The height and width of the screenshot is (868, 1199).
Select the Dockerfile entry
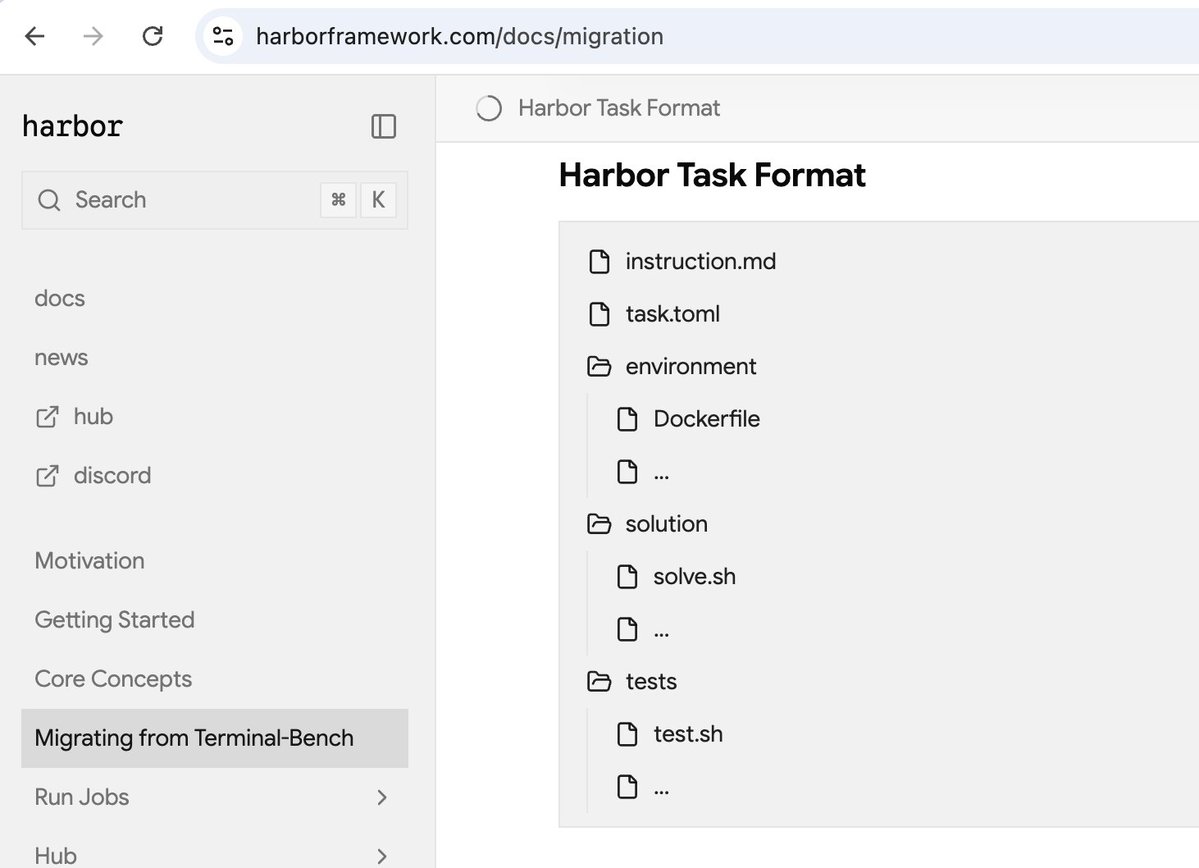click(x=707, y=419)
